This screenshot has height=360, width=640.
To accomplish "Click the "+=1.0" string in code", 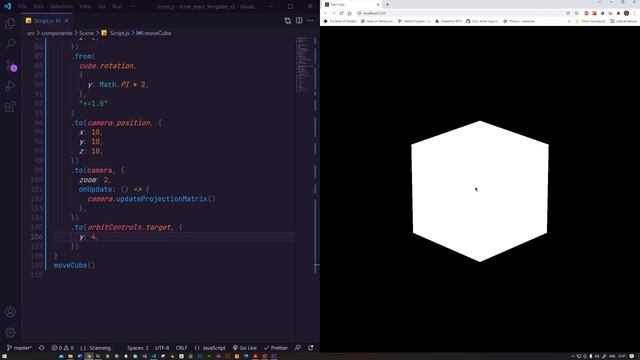I will (93, 104).
